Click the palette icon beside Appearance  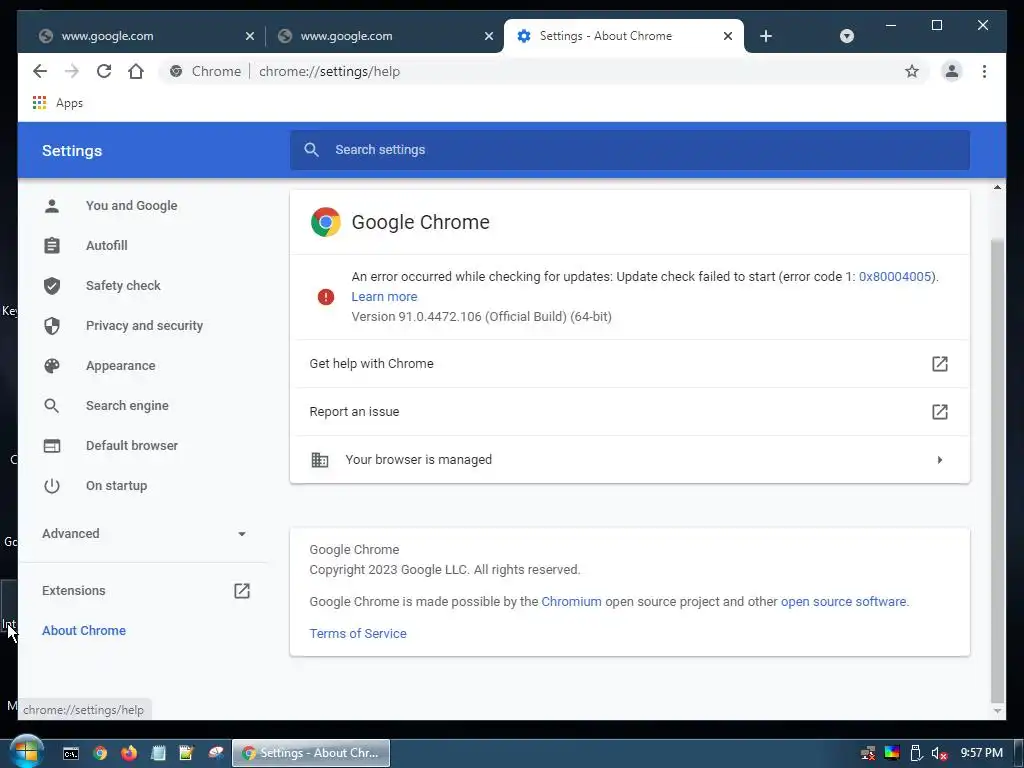pyautogui.click(x=52, y=366)
